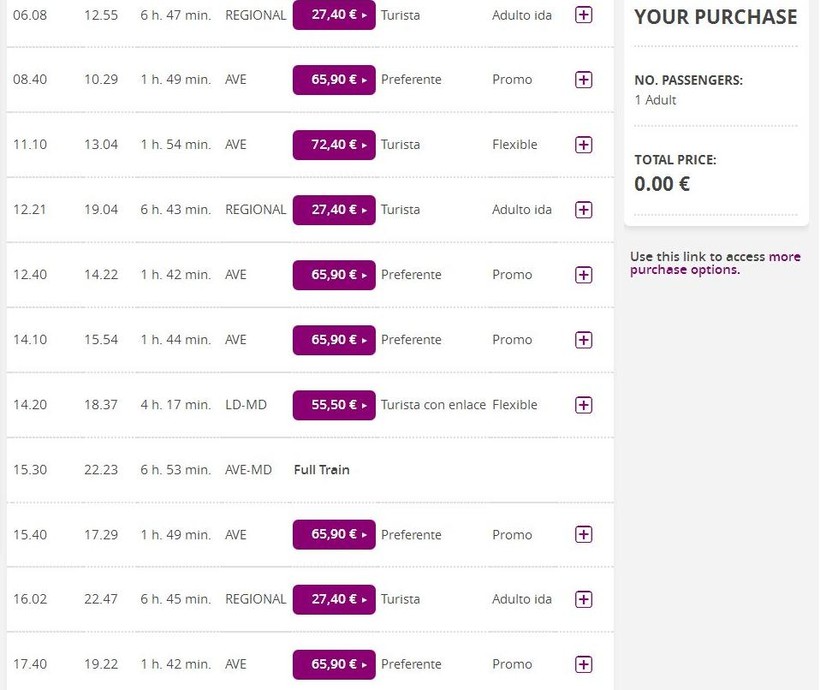Select 27,40 € fare for 06.08 train
The image size is (820, 690).
point(334,15)
